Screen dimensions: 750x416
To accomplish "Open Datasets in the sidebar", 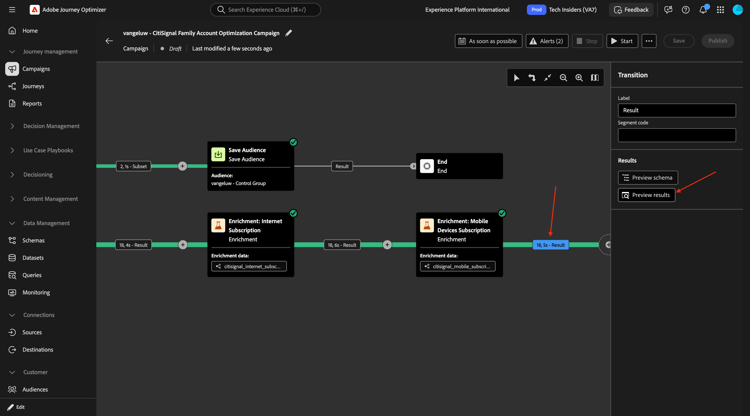I will (x=33, y=258).
